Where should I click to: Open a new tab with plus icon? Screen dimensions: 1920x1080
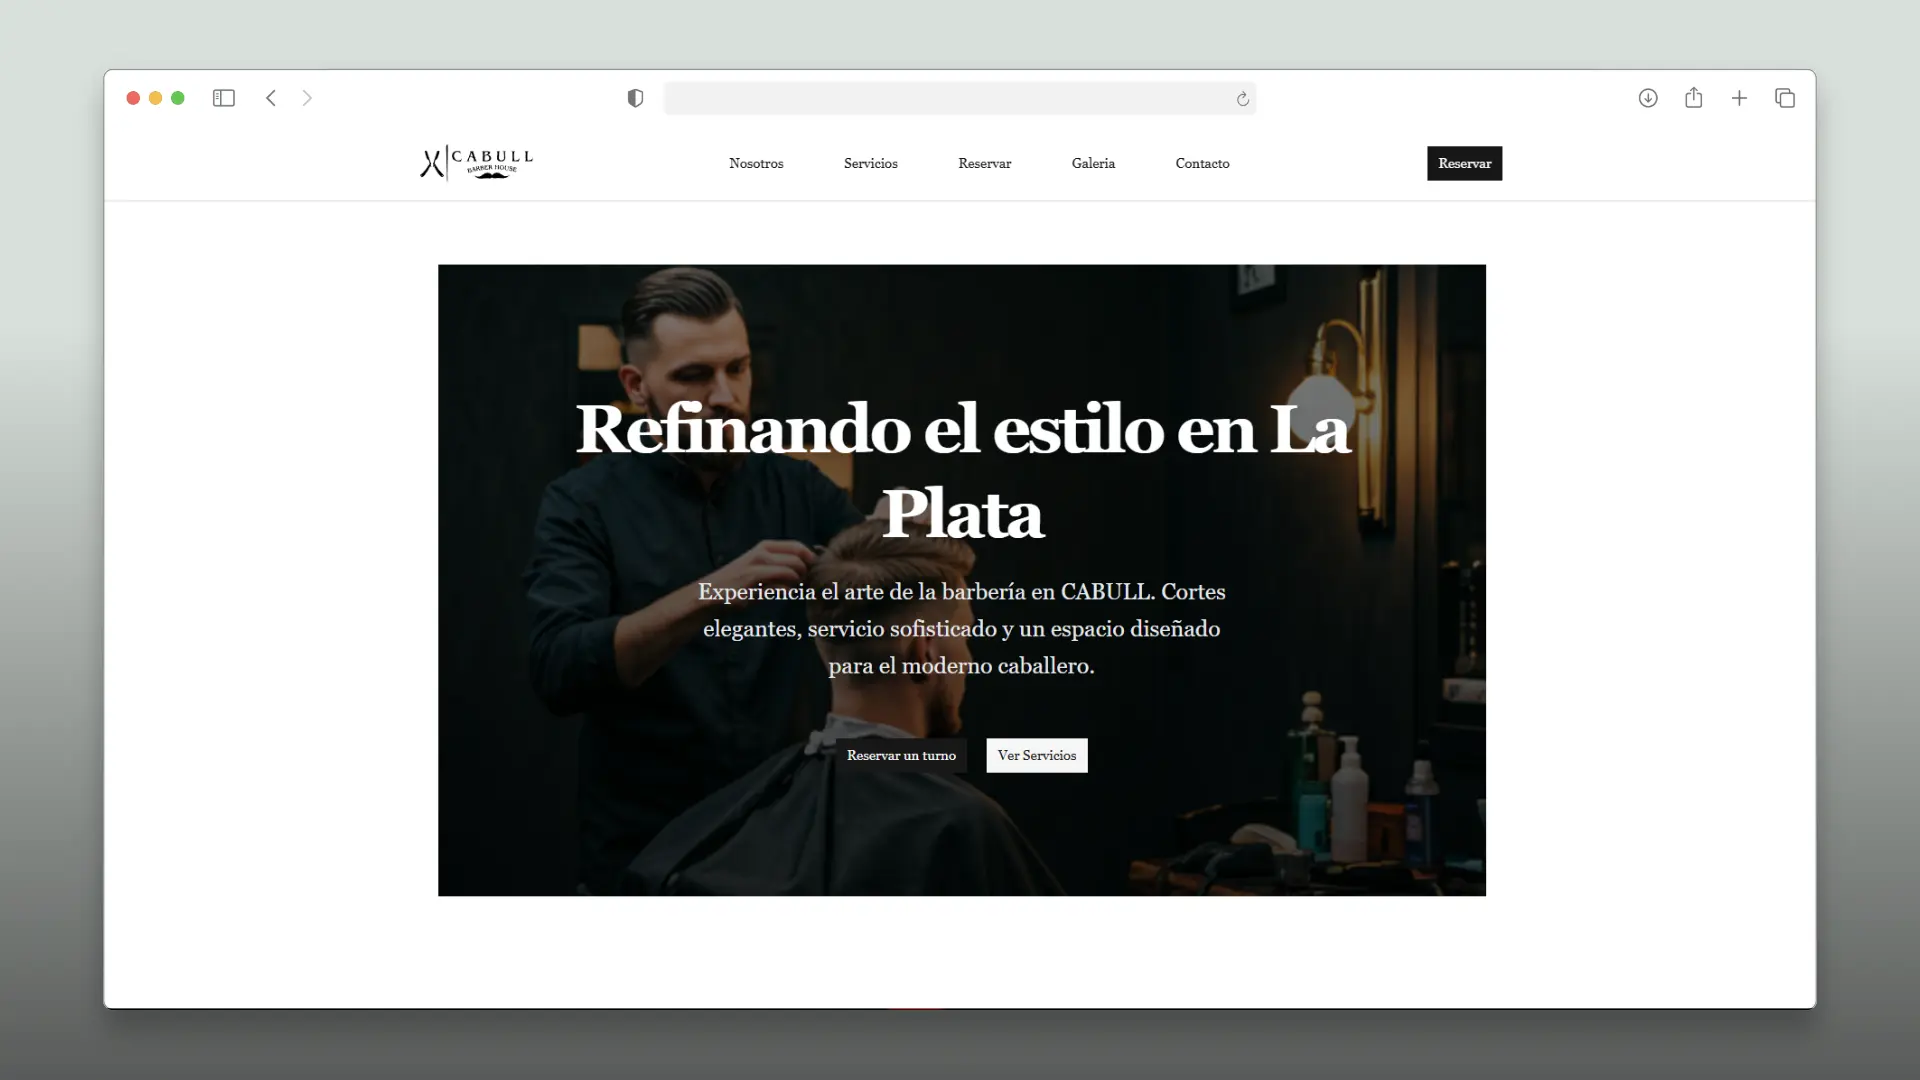[x=1739, y=98]
